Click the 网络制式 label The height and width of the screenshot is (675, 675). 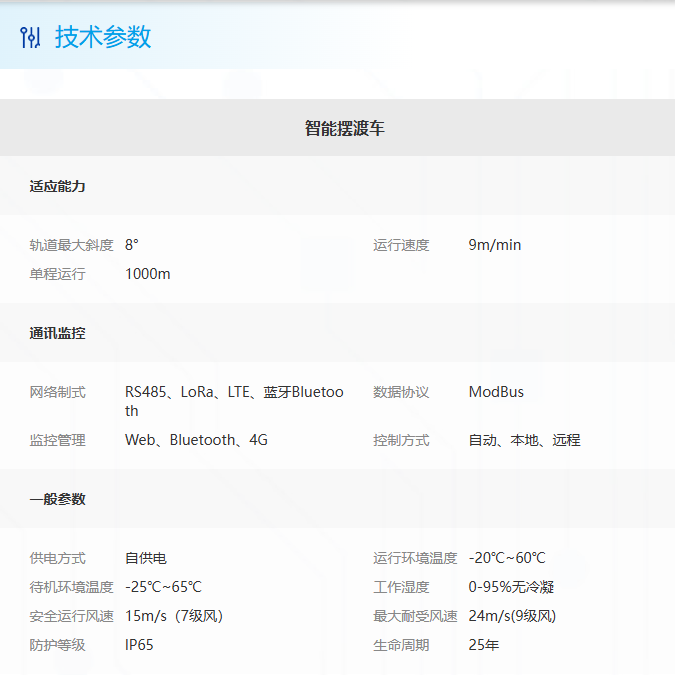[57, 392]
